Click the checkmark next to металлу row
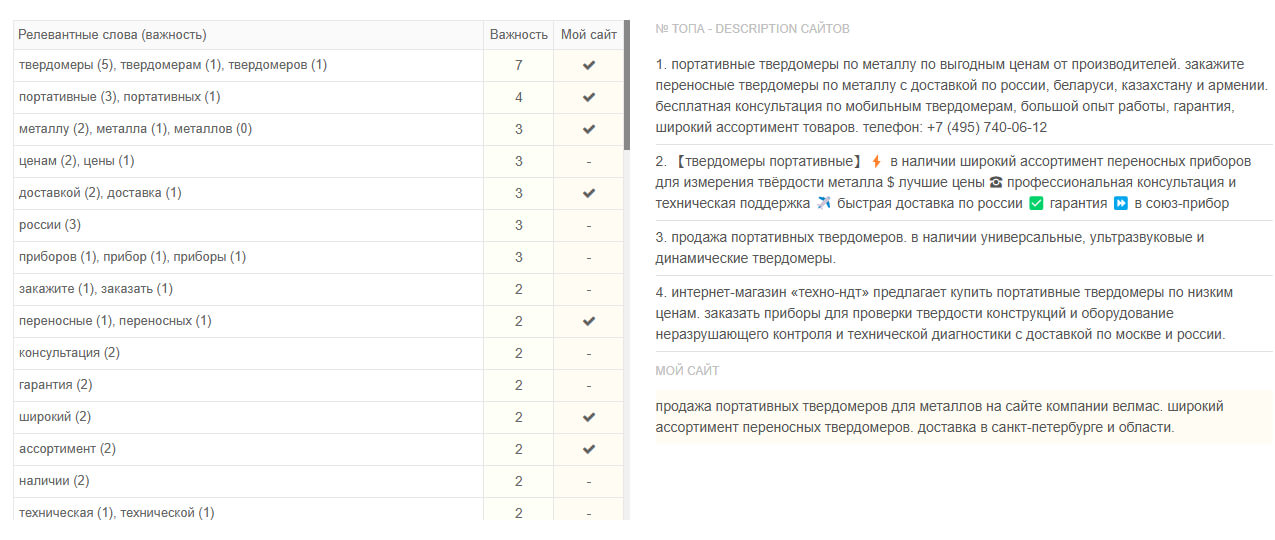The height and width of the screenshot is (540, 1275). coord(589,129)
